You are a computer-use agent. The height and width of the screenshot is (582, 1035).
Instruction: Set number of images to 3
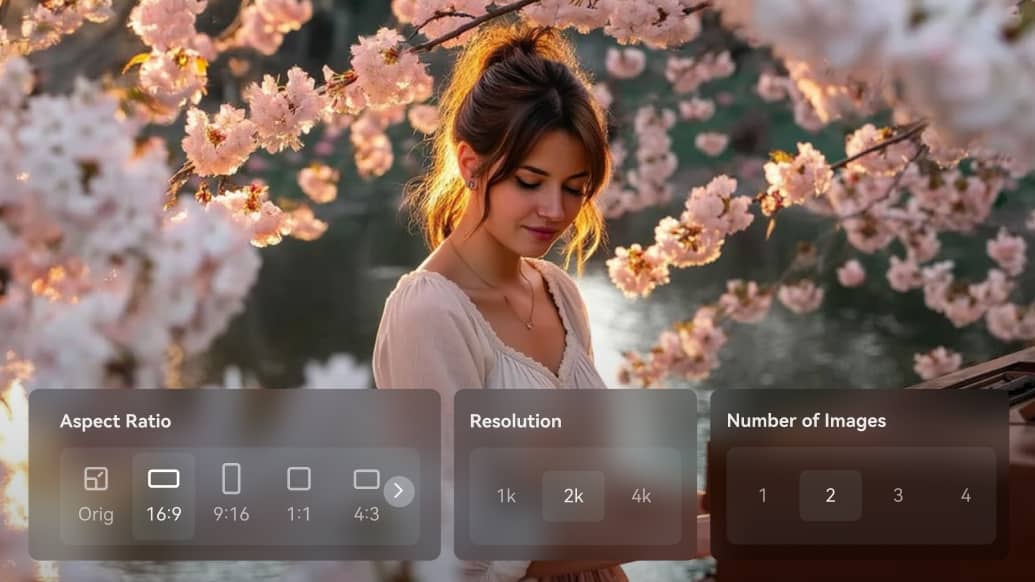coord(898,495)
